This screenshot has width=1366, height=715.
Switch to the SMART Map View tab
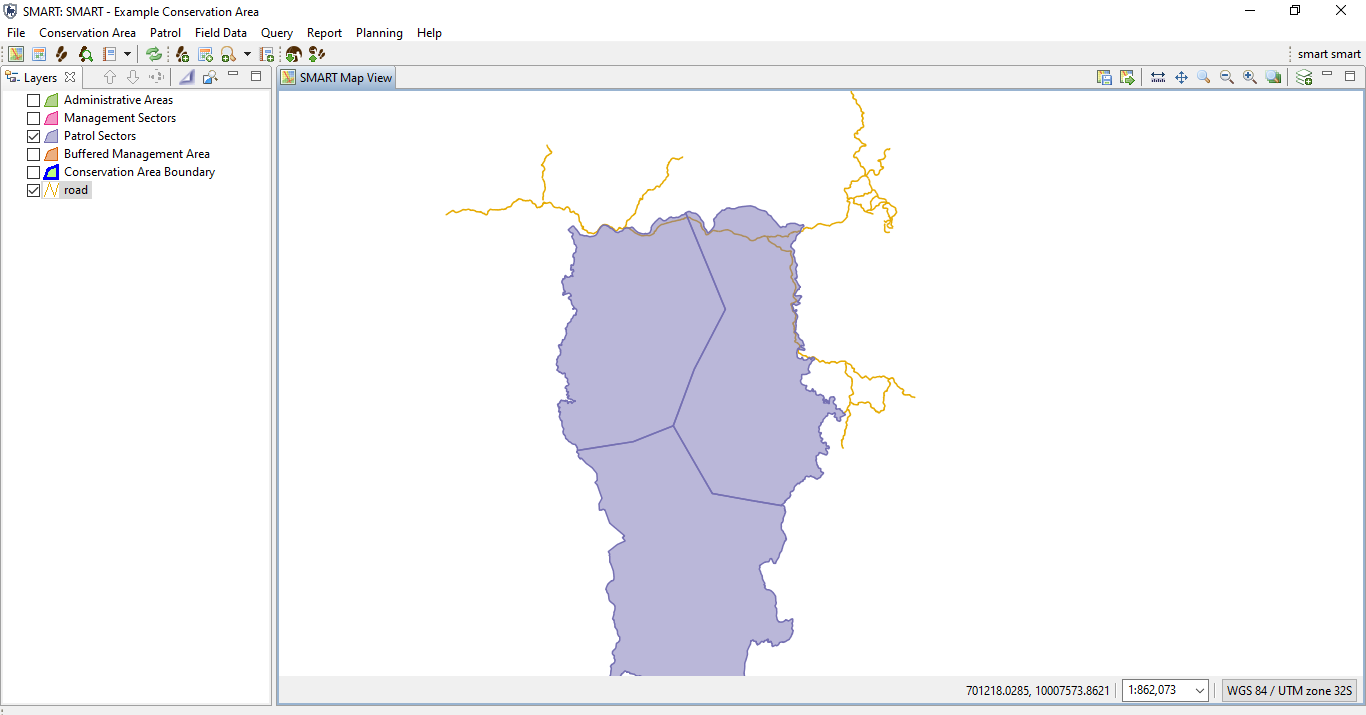click(337, 78)
